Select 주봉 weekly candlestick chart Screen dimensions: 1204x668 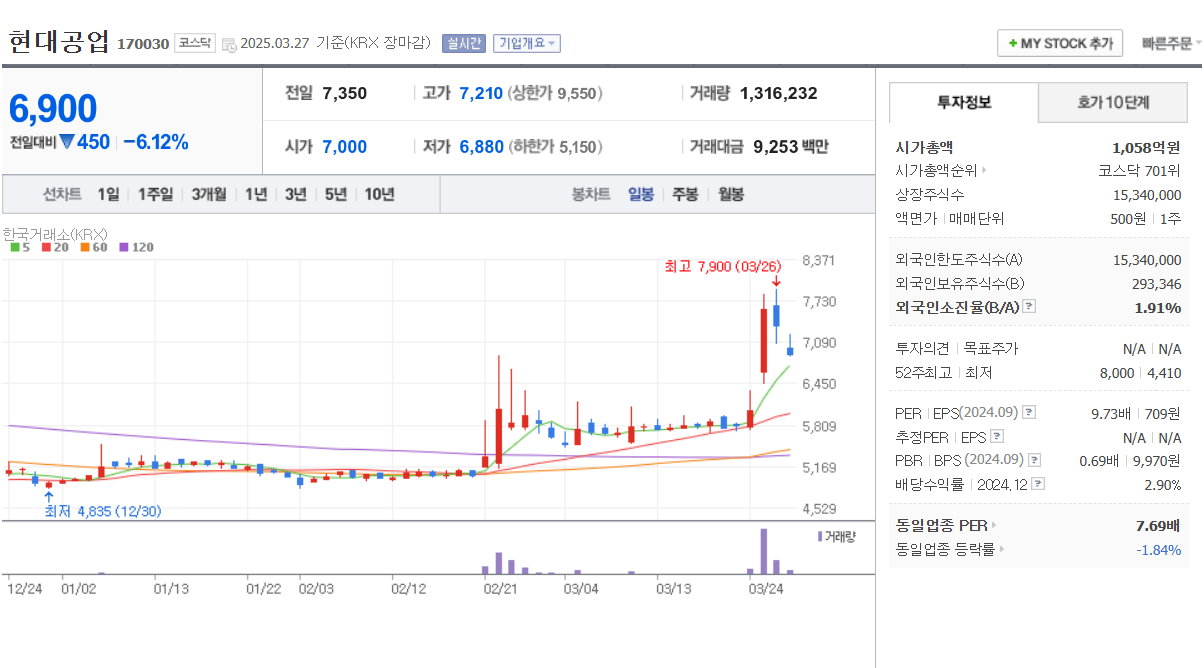click(x=685, y=194)
